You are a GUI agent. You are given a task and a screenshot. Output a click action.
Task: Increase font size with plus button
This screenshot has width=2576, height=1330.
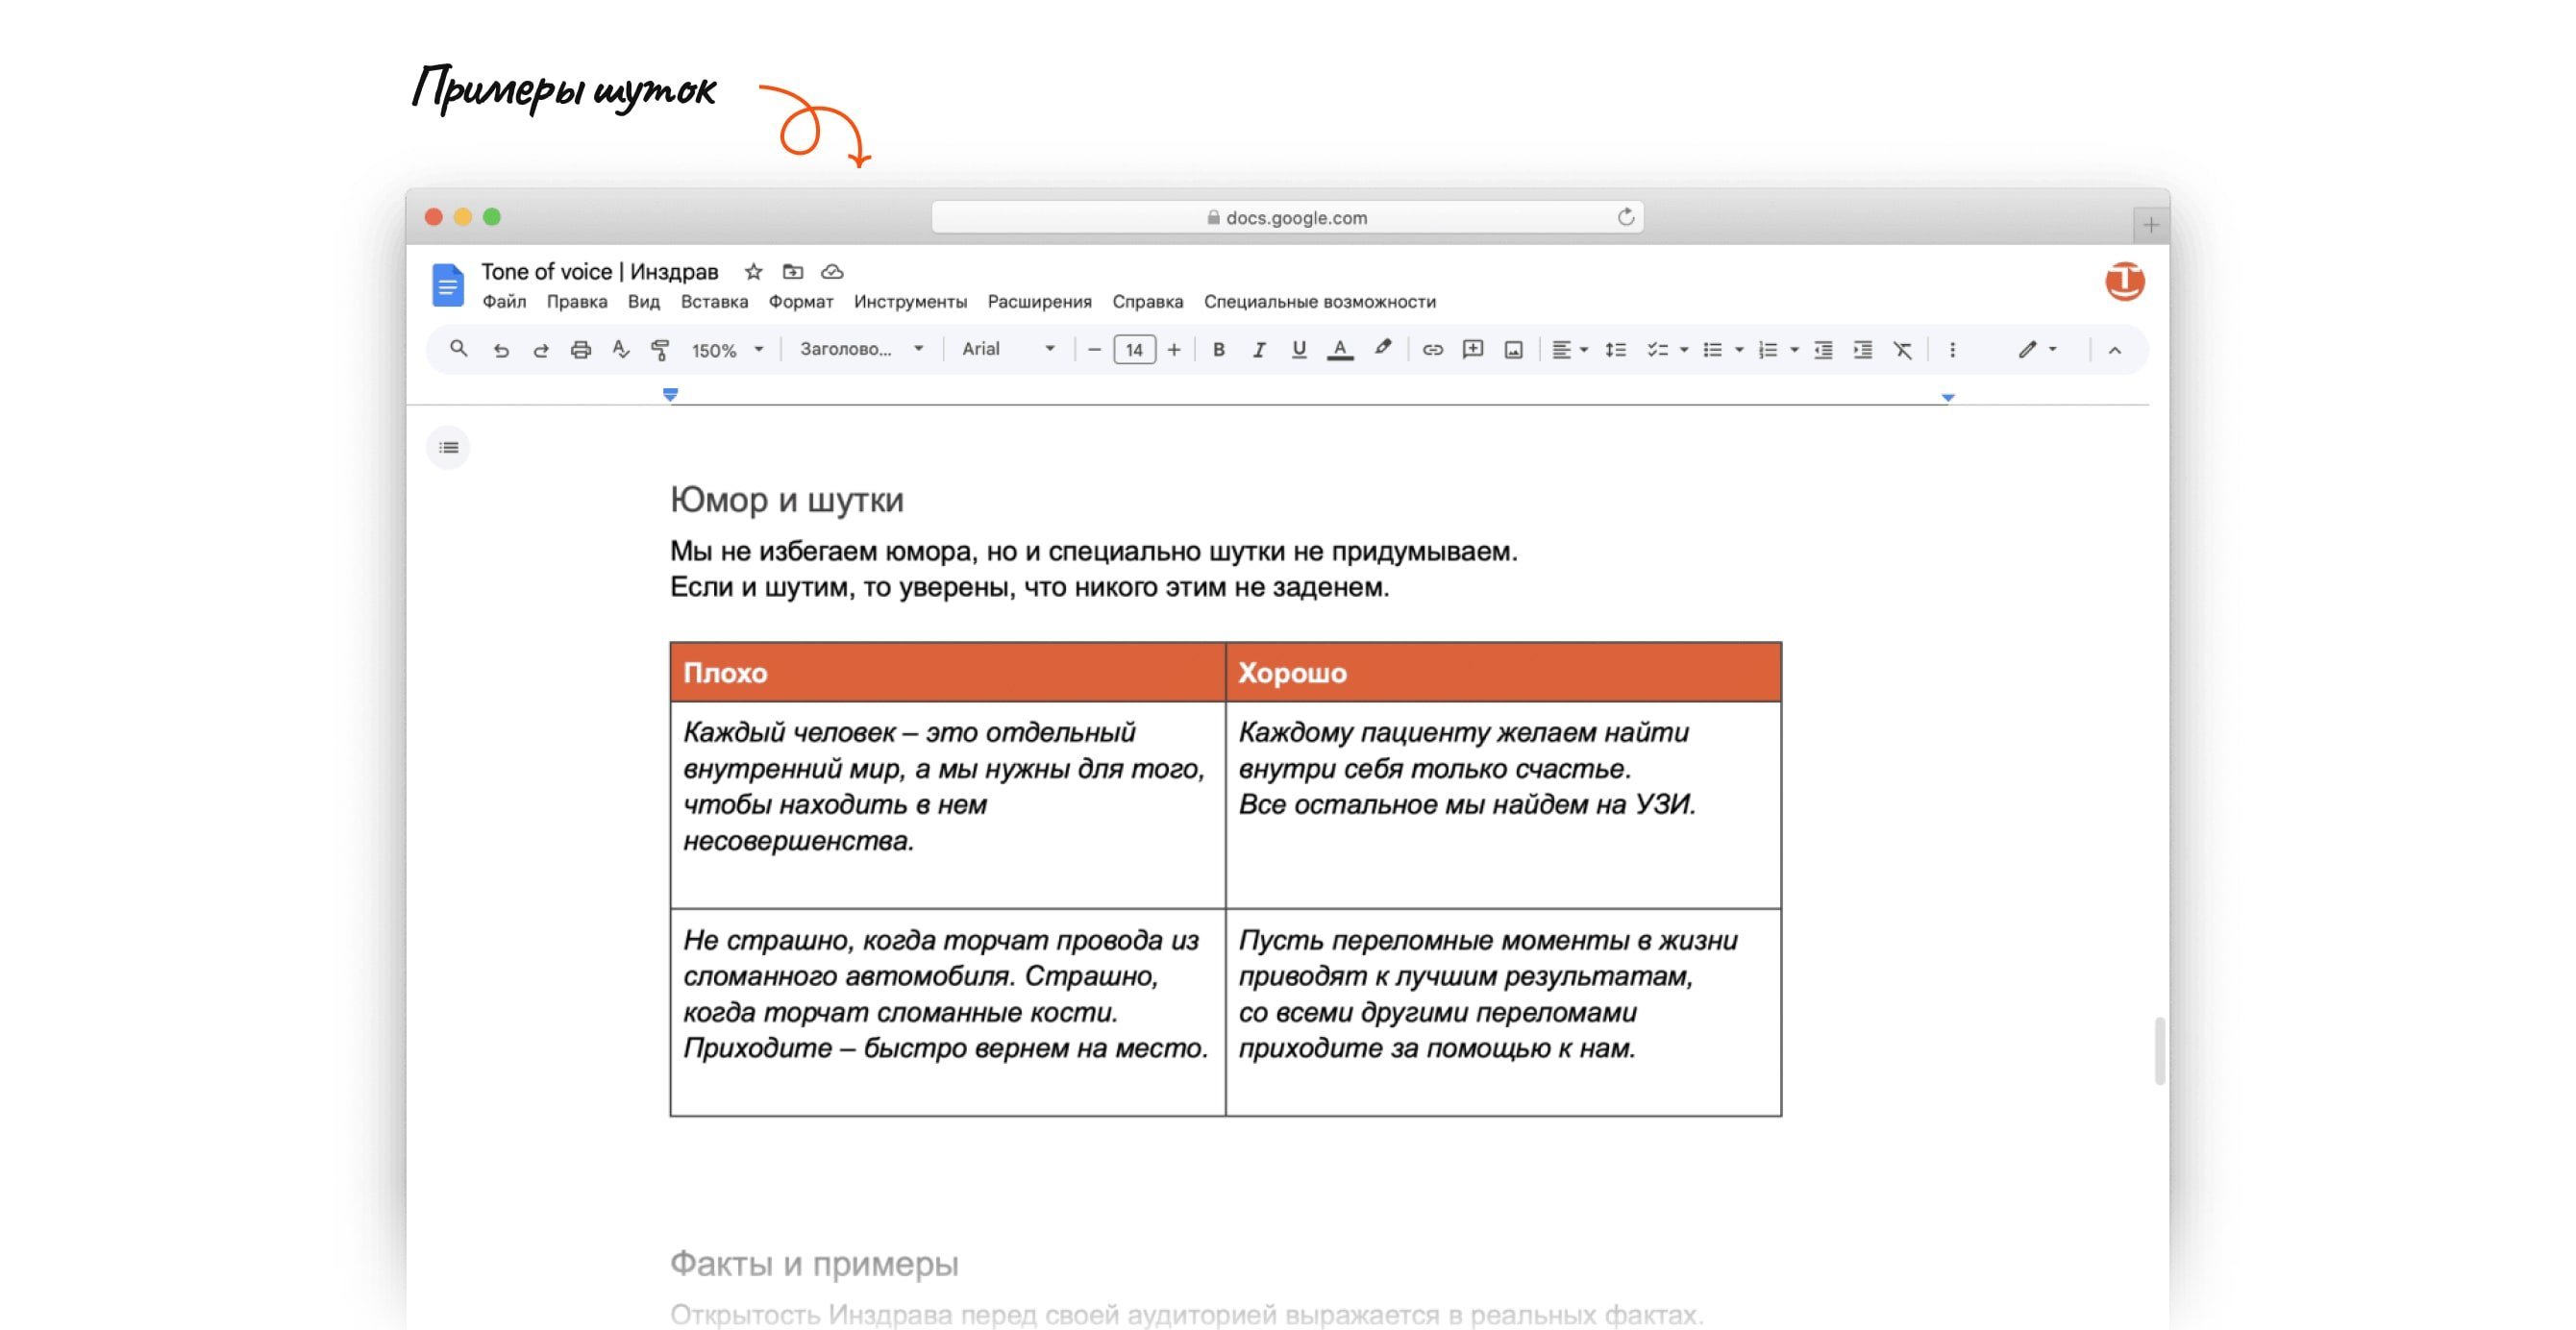(1174, 349)
